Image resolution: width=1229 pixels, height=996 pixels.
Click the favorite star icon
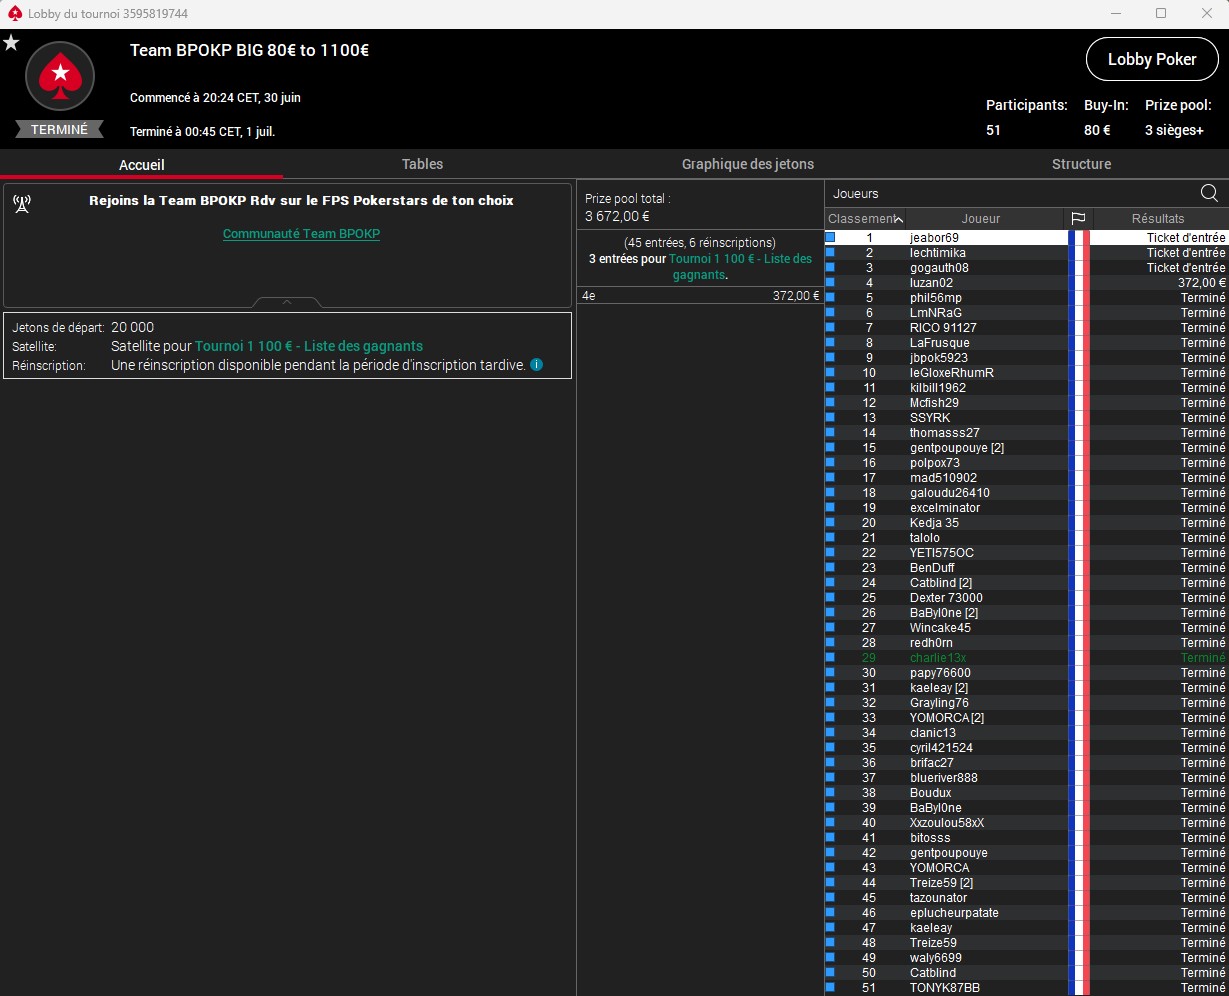tap(11, 43)
